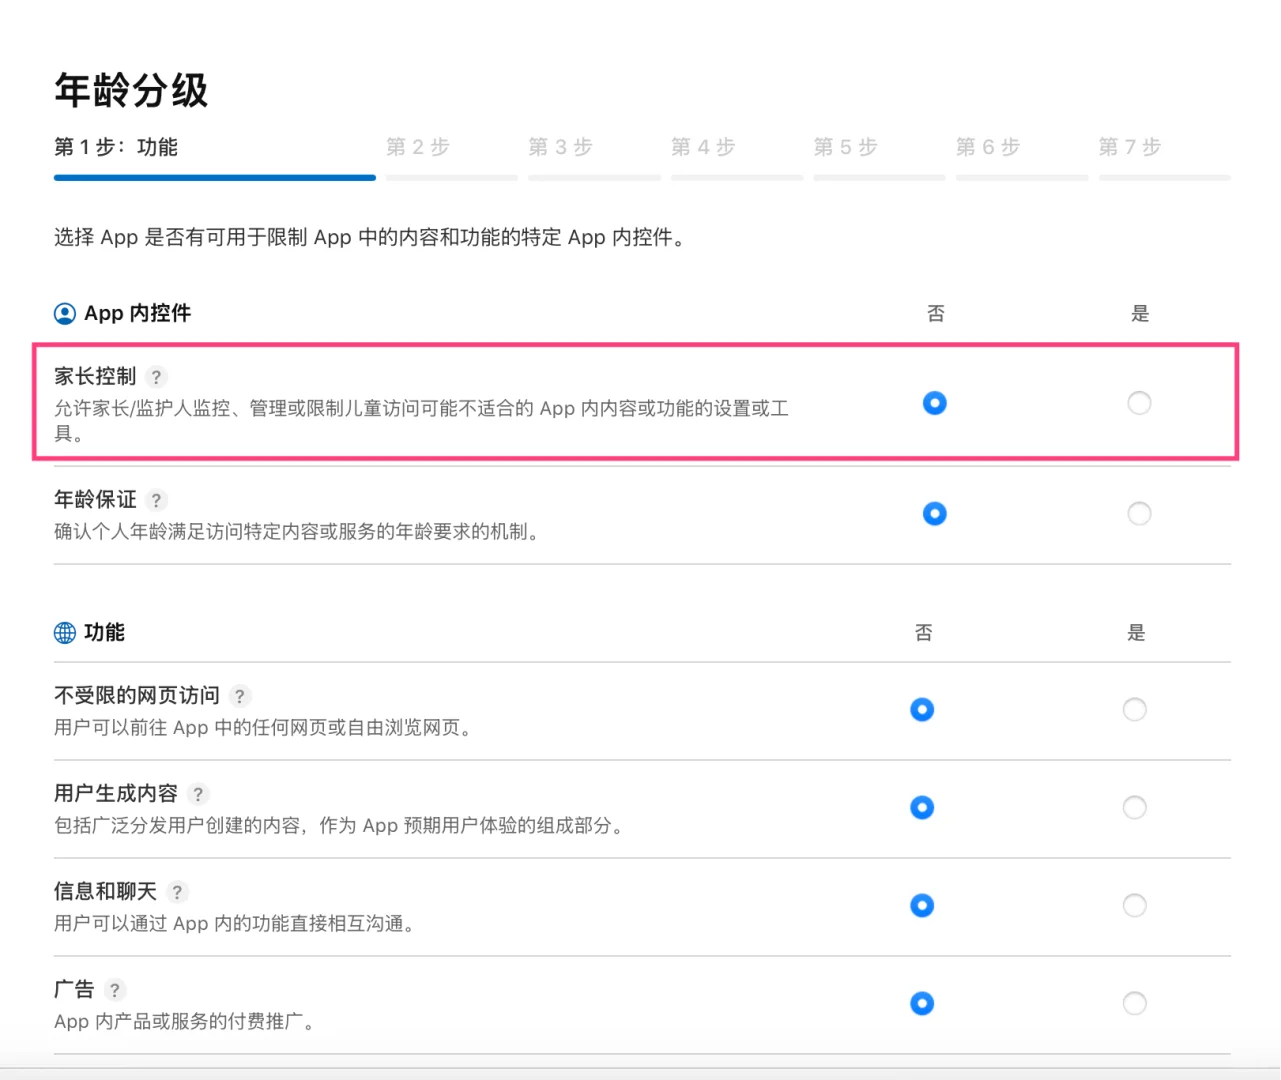
Task: Click the question mark beside 广告
Action: coord(114,990)
